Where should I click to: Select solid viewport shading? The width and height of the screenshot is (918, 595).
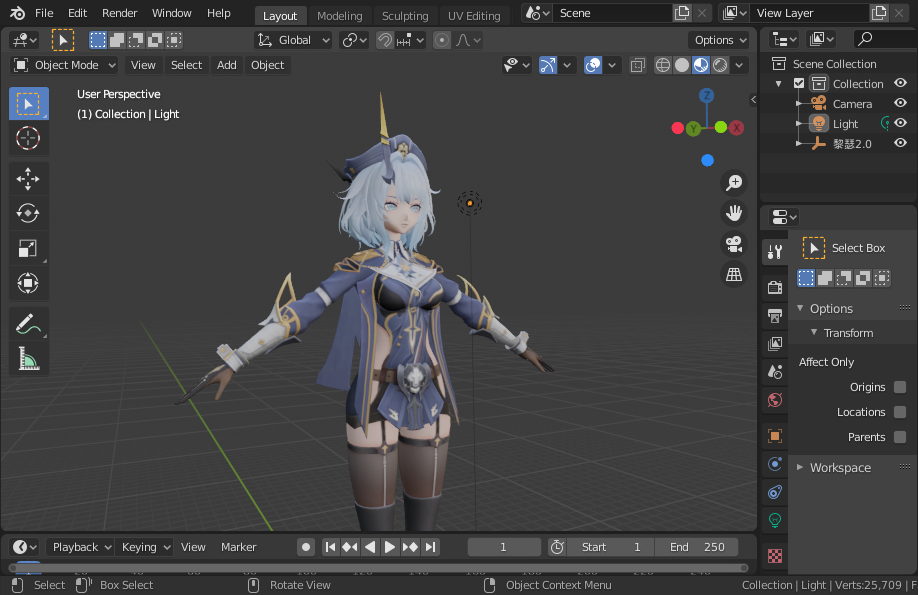(681, 65)
